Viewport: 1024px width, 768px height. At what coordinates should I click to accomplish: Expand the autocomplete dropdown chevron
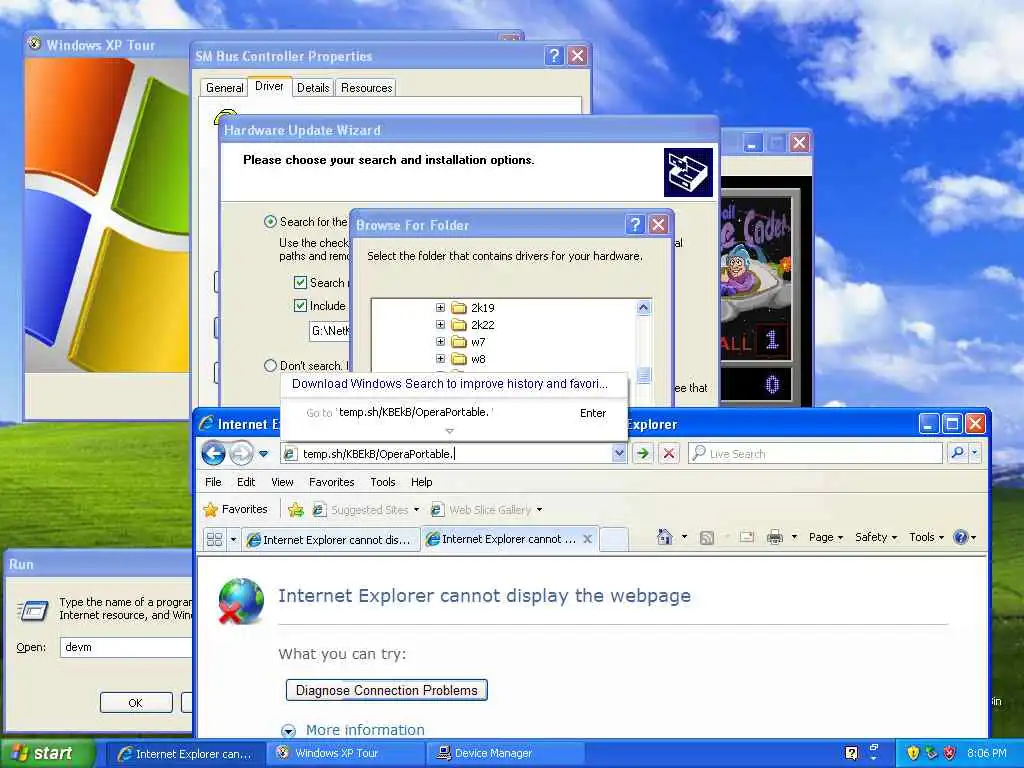click(x=449, y=431)
